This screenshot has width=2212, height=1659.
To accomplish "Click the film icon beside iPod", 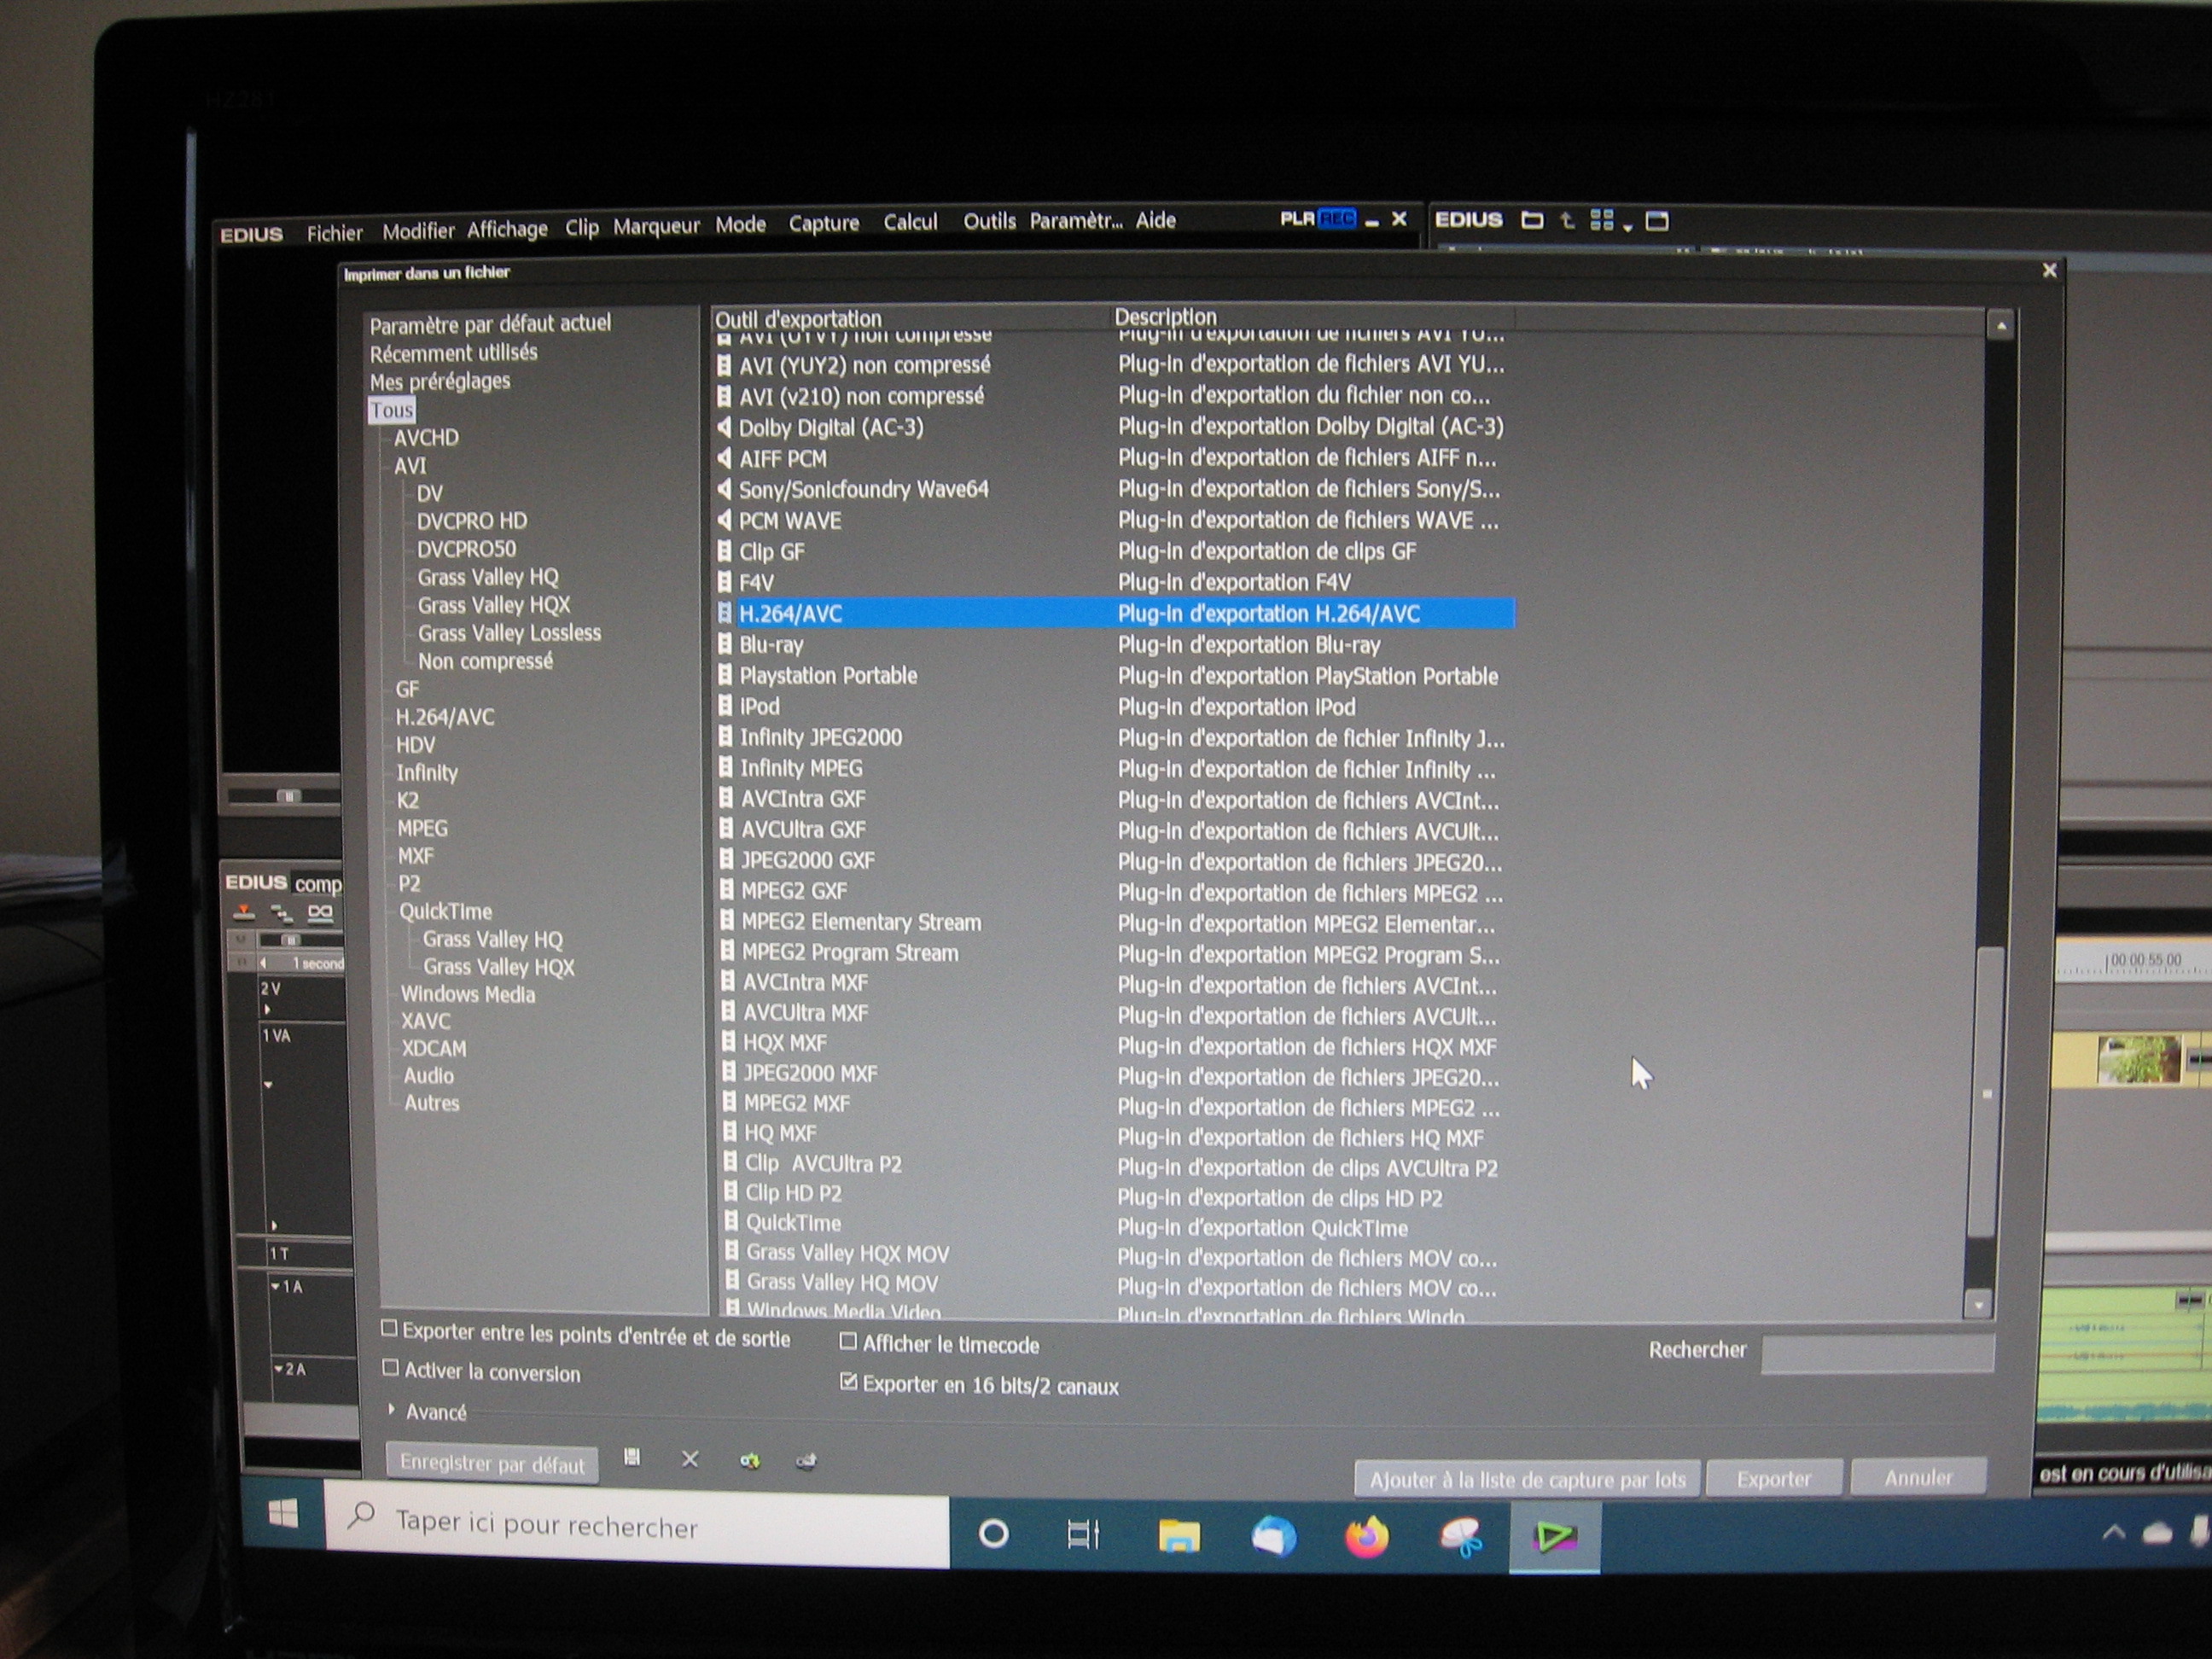I will tap(726, 705).
